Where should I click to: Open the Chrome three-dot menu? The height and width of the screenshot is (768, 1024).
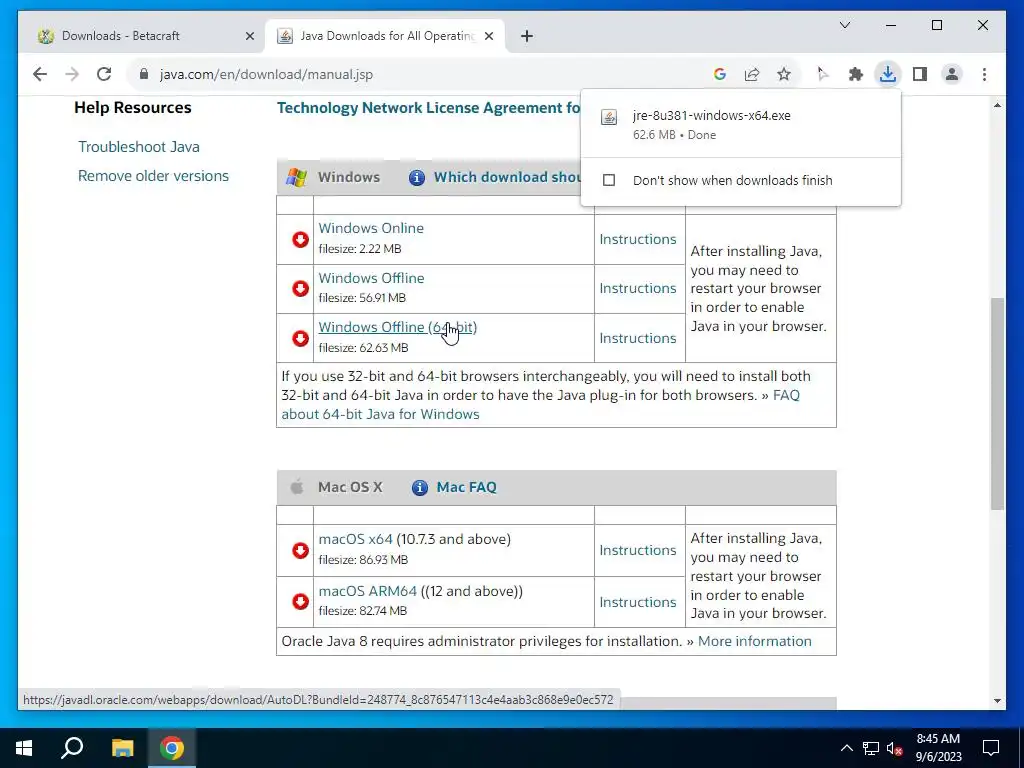(x=984, y=74)
